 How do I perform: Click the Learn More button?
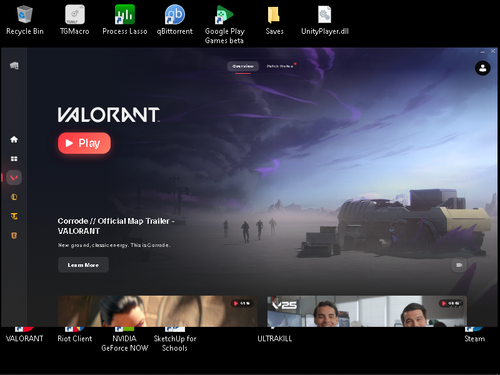click(83, 265)
